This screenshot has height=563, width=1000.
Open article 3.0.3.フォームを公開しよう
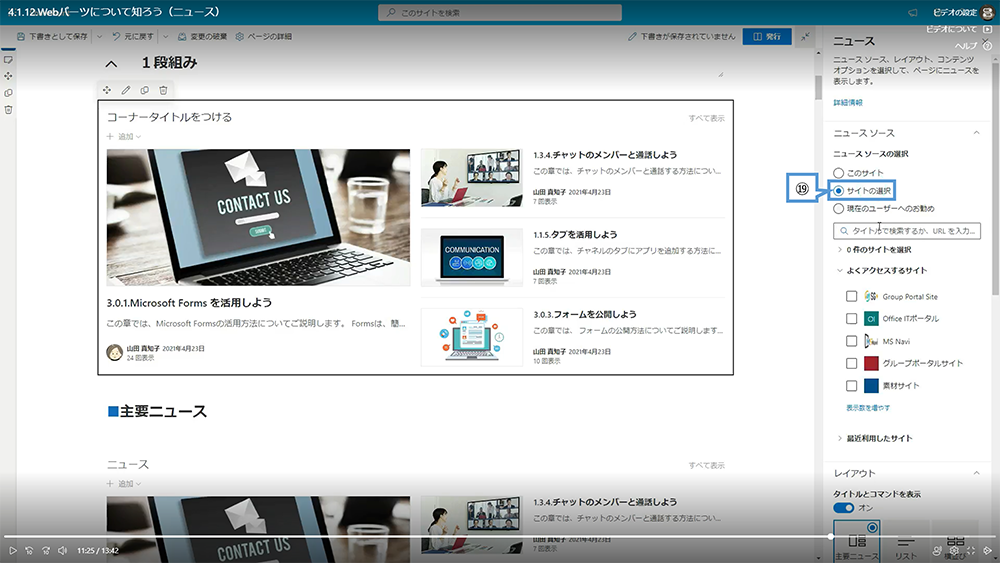point(584,314)
